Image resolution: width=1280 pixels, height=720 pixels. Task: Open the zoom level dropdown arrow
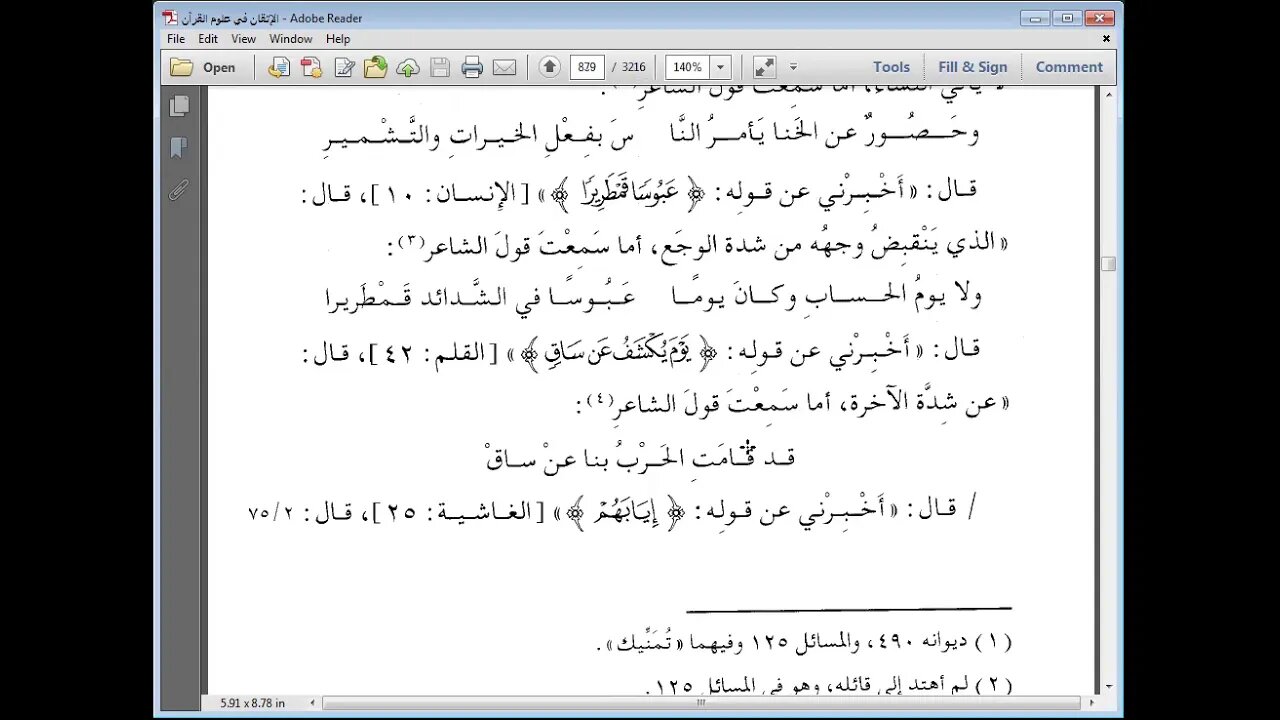tap(720, 67)
